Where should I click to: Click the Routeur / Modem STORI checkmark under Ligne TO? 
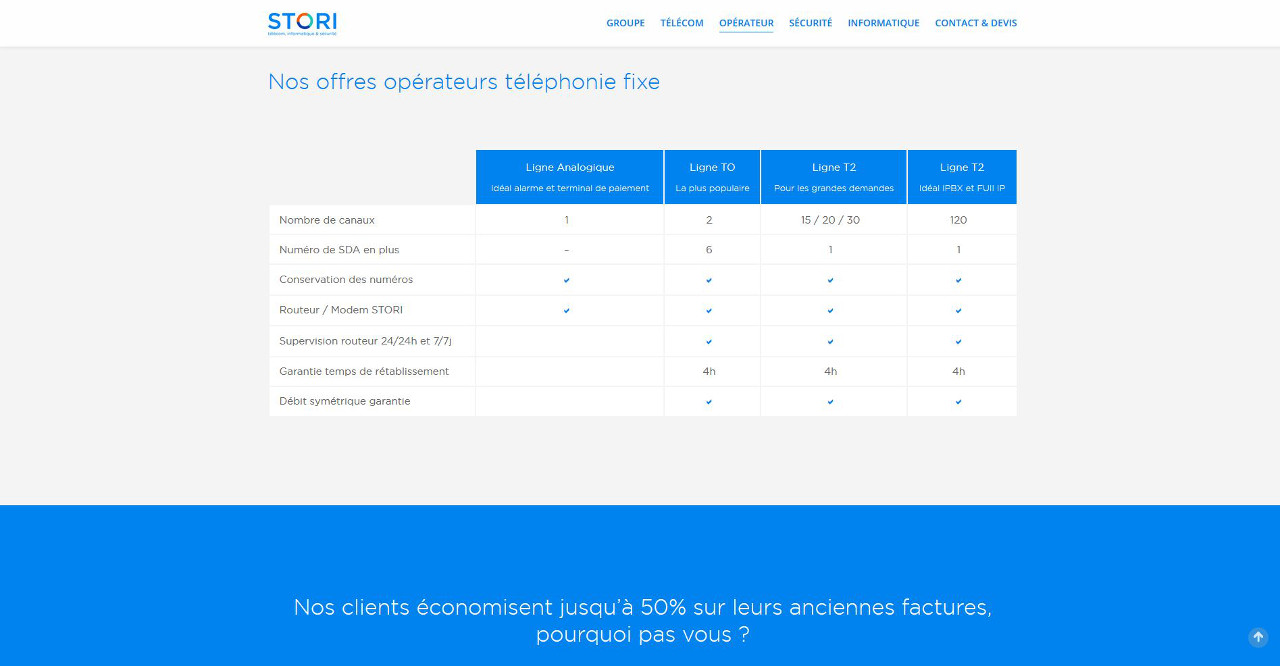point(709,311)
